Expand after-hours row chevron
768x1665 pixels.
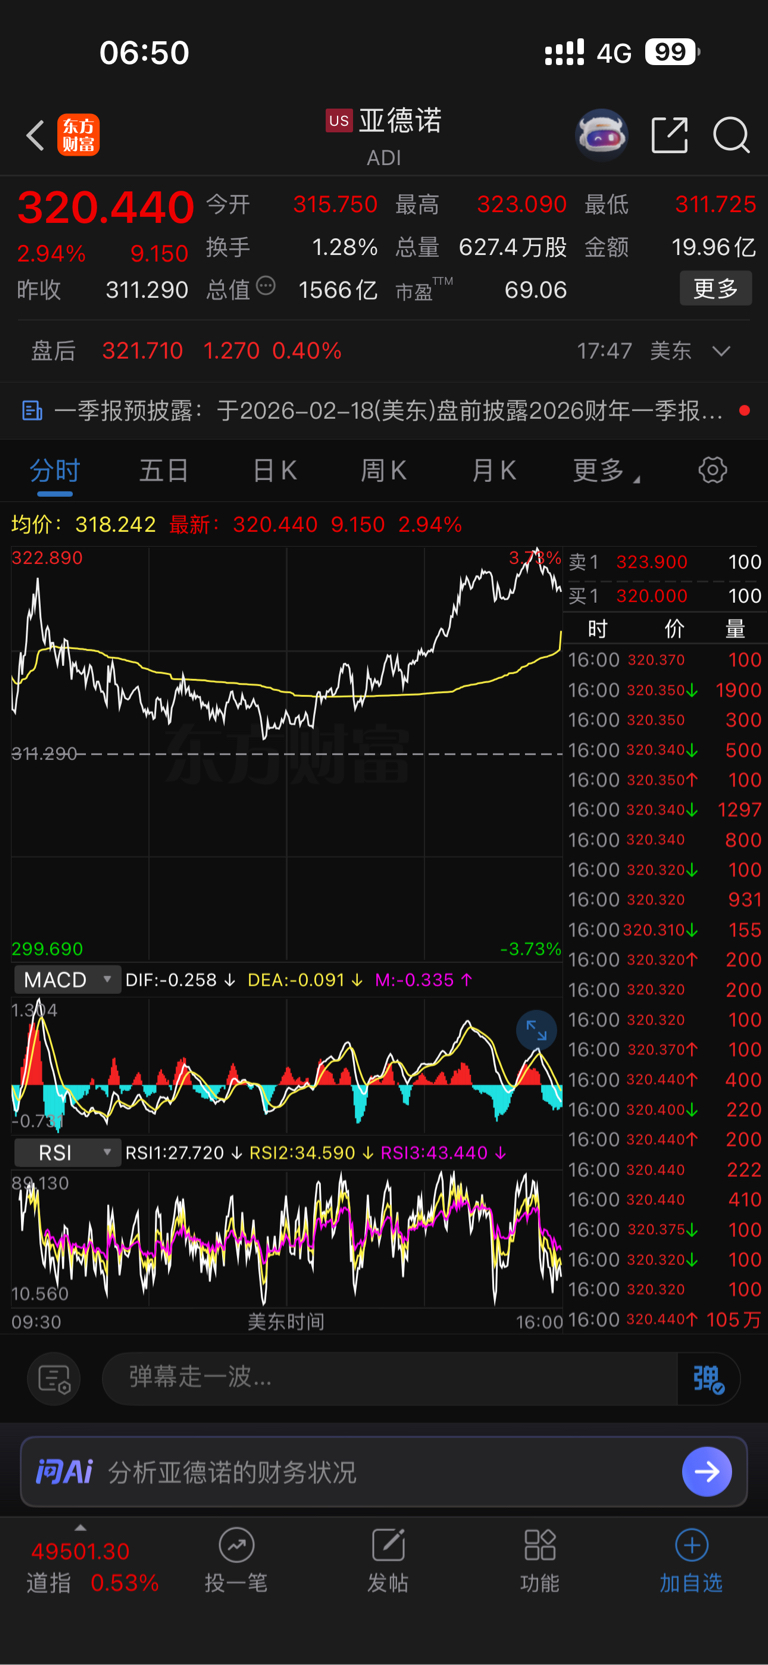(x=721, y=351)
